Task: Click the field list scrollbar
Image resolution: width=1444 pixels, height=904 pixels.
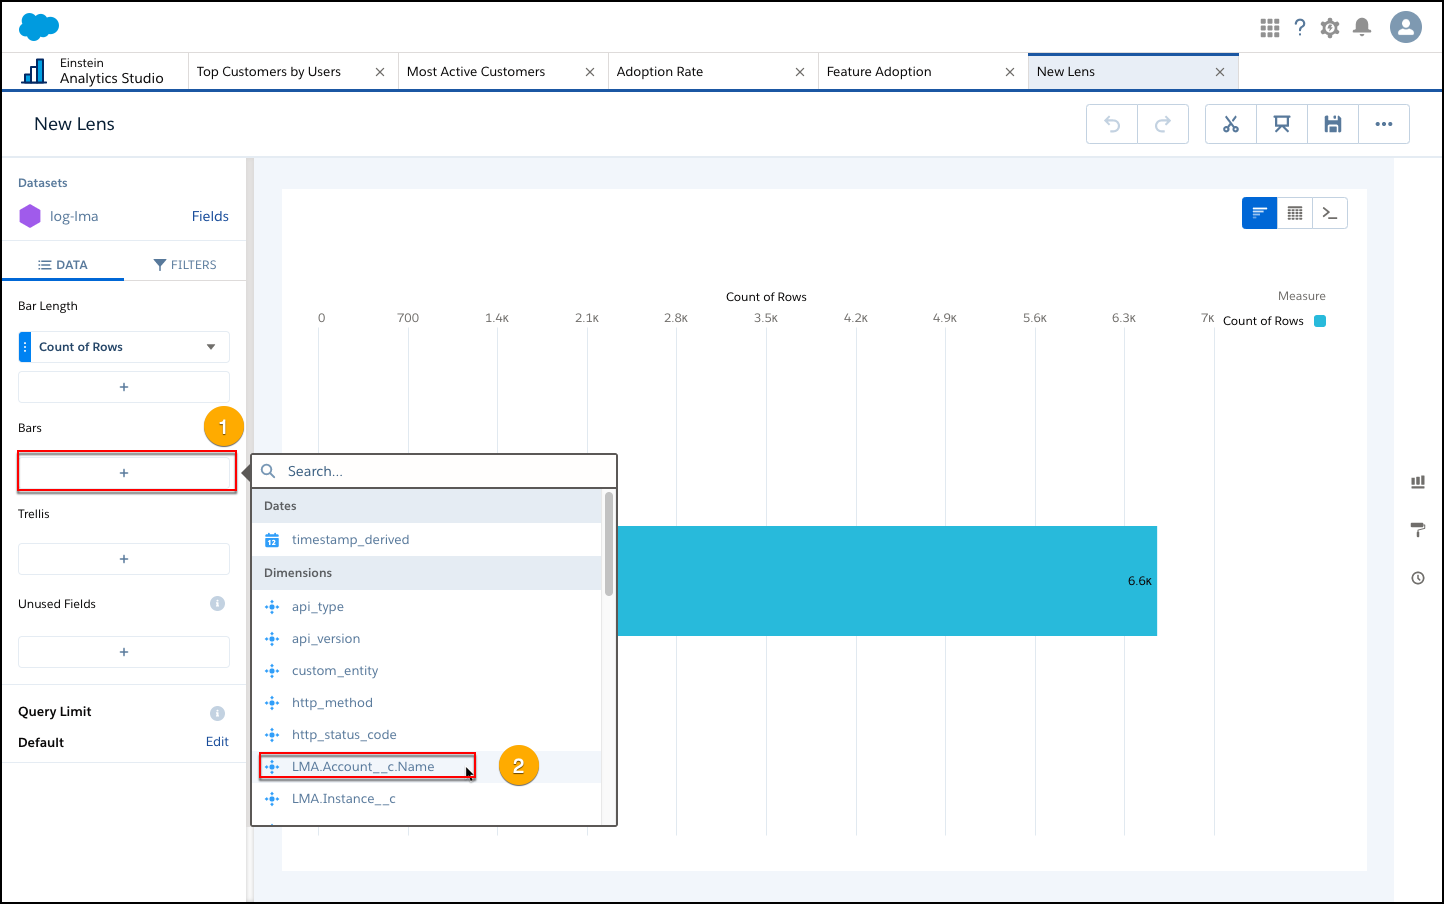Action: click(x=609, y=543)
